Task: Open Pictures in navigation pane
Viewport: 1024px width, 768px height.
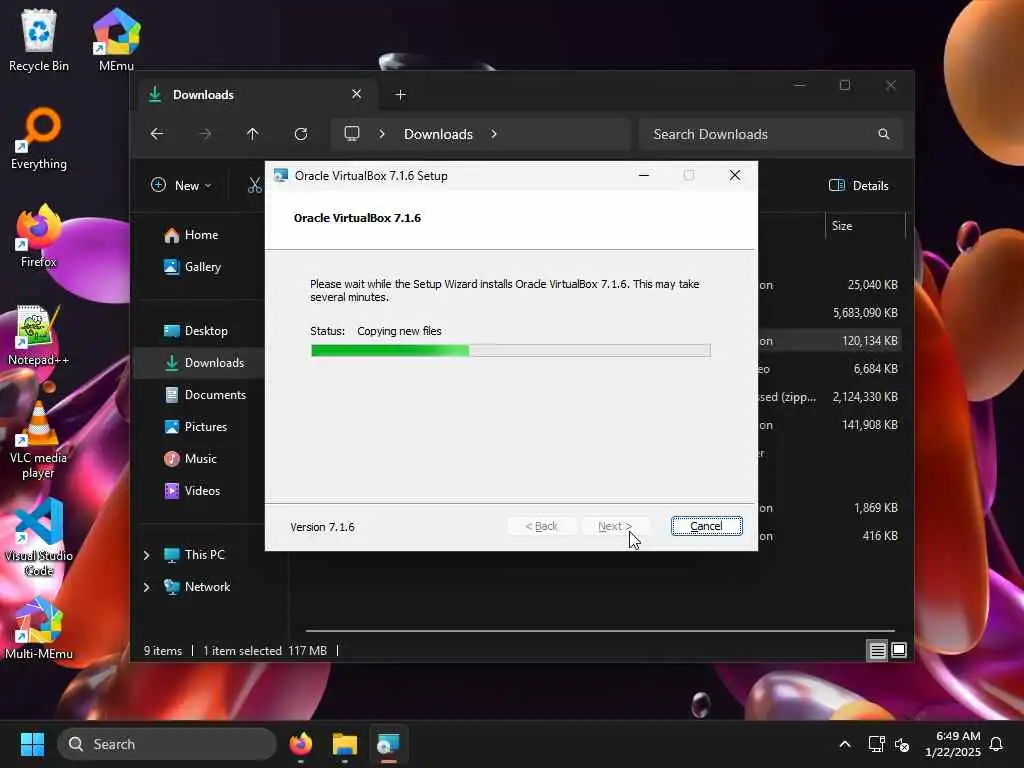Action: coord(206,427)
